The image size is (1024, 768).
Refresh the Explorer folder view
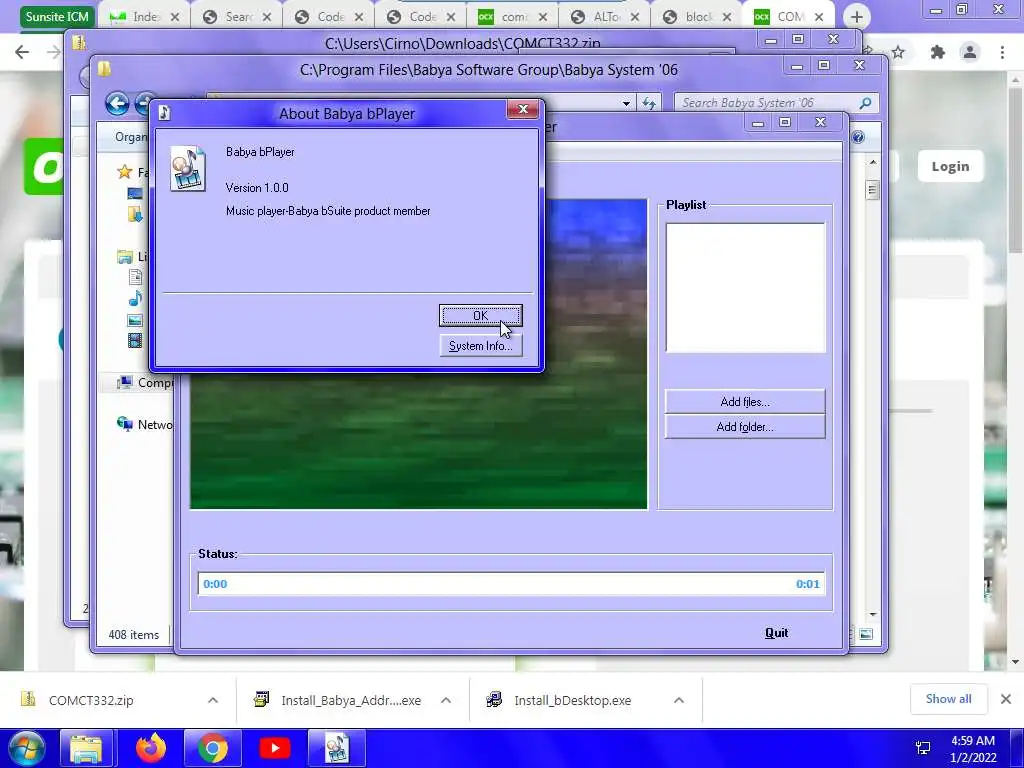648,103
